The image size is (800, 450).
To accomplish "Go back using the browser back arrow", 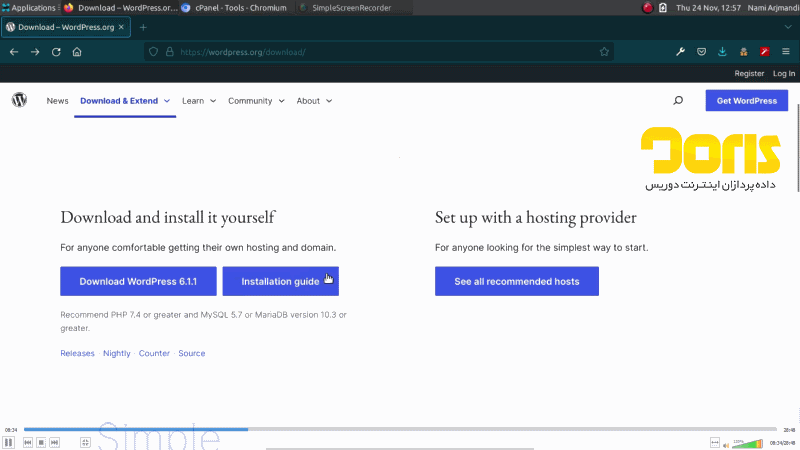I will coord(14,52).
